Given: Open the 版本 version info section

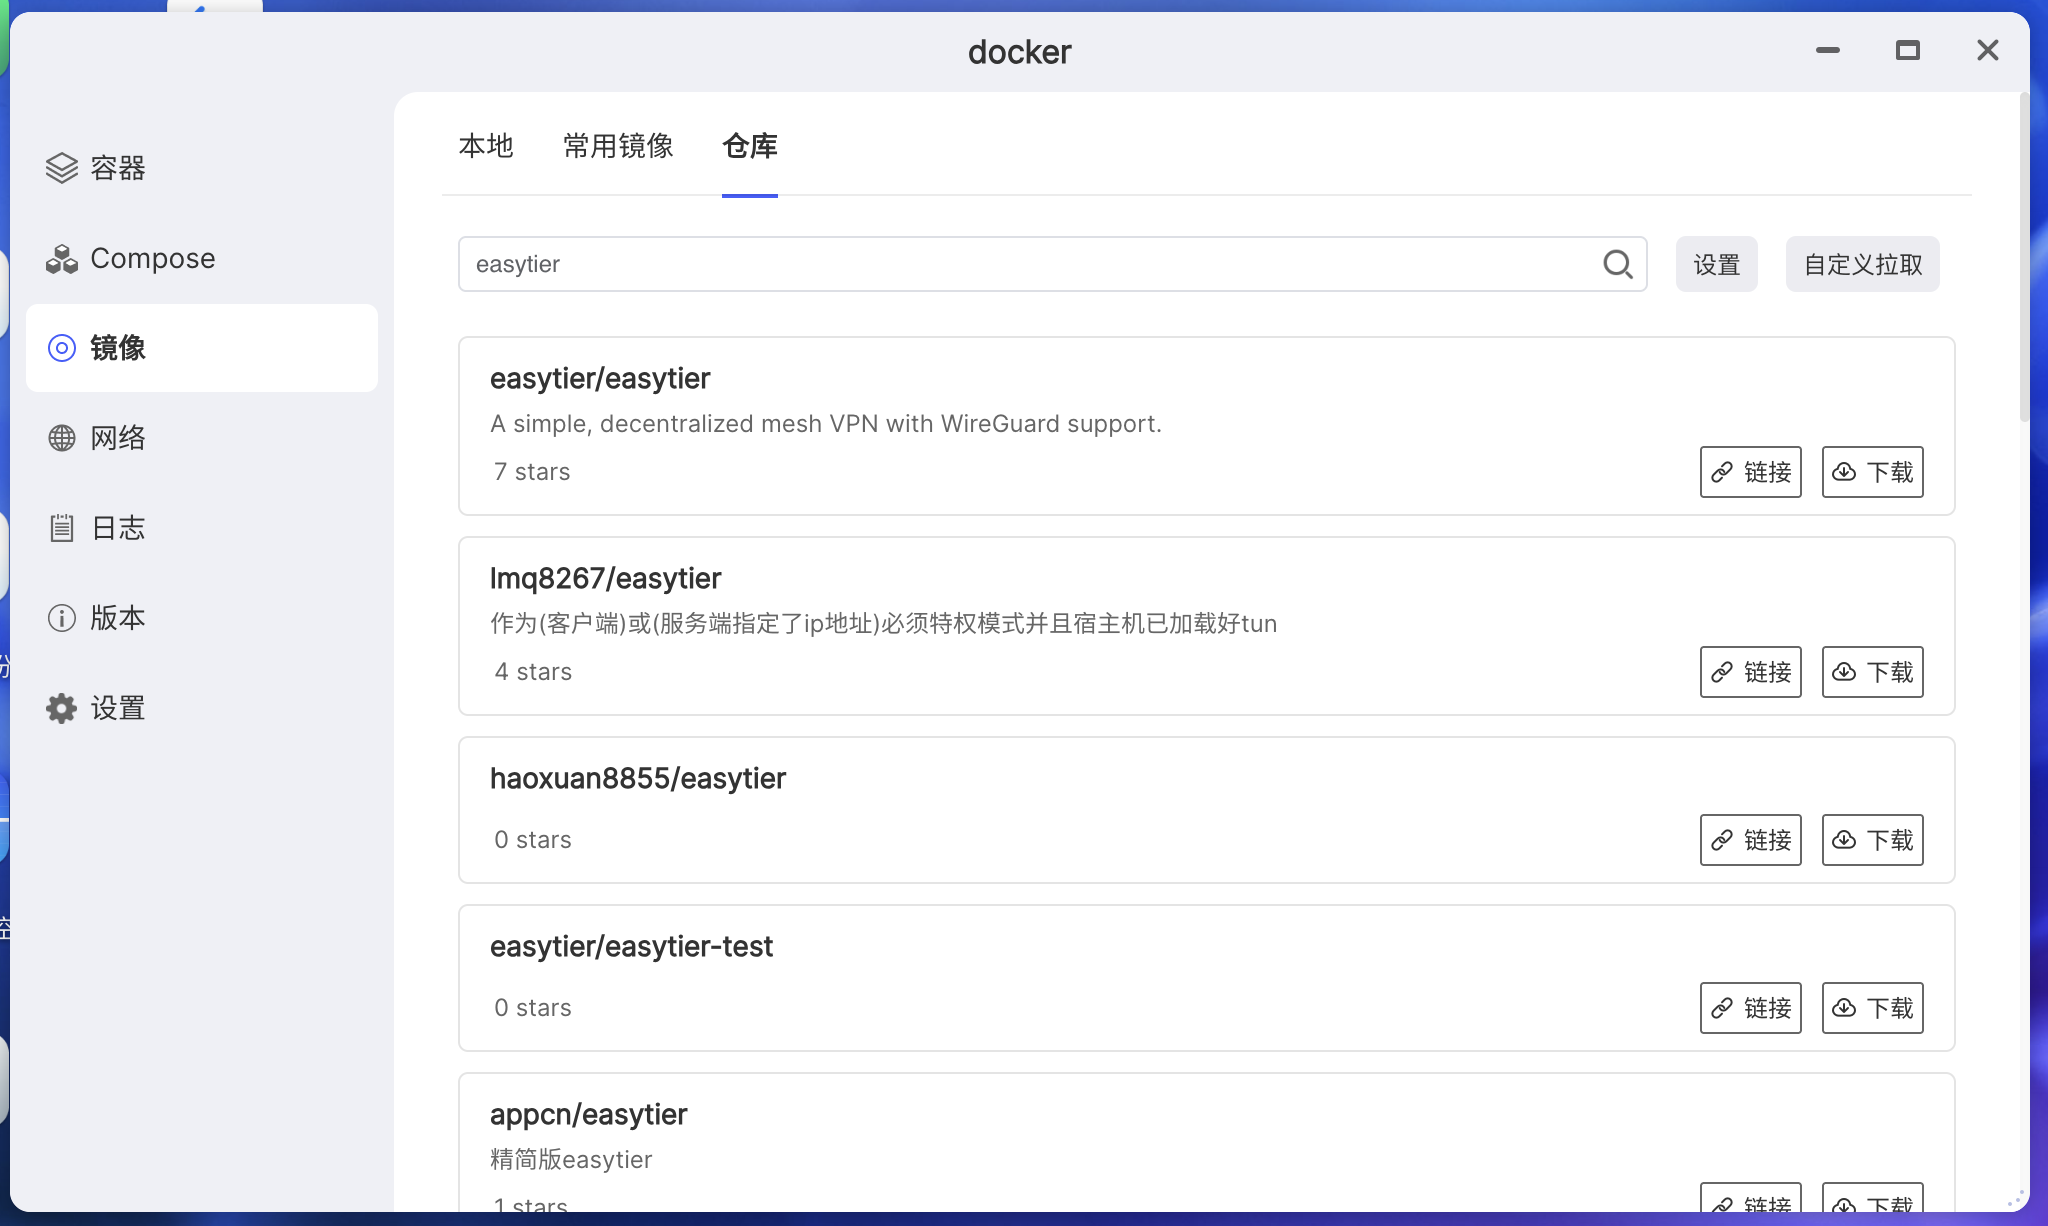Looking at the screenshot, I should coord(201,618).
